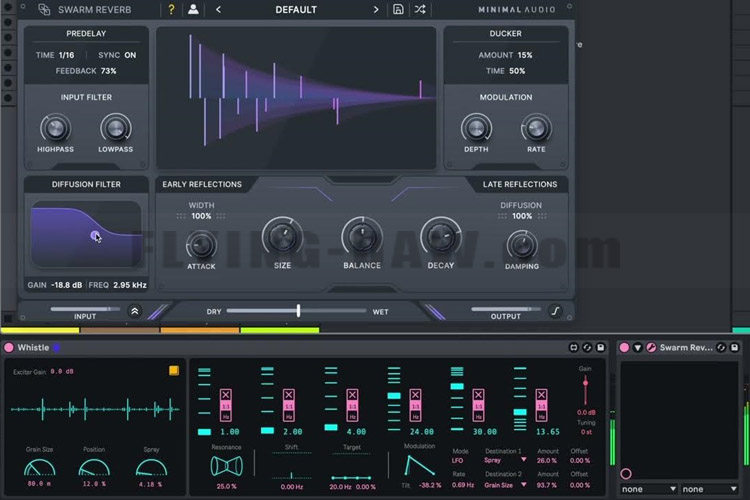Click the 1:1 button on resonator 2.00

tap(289, 406)
